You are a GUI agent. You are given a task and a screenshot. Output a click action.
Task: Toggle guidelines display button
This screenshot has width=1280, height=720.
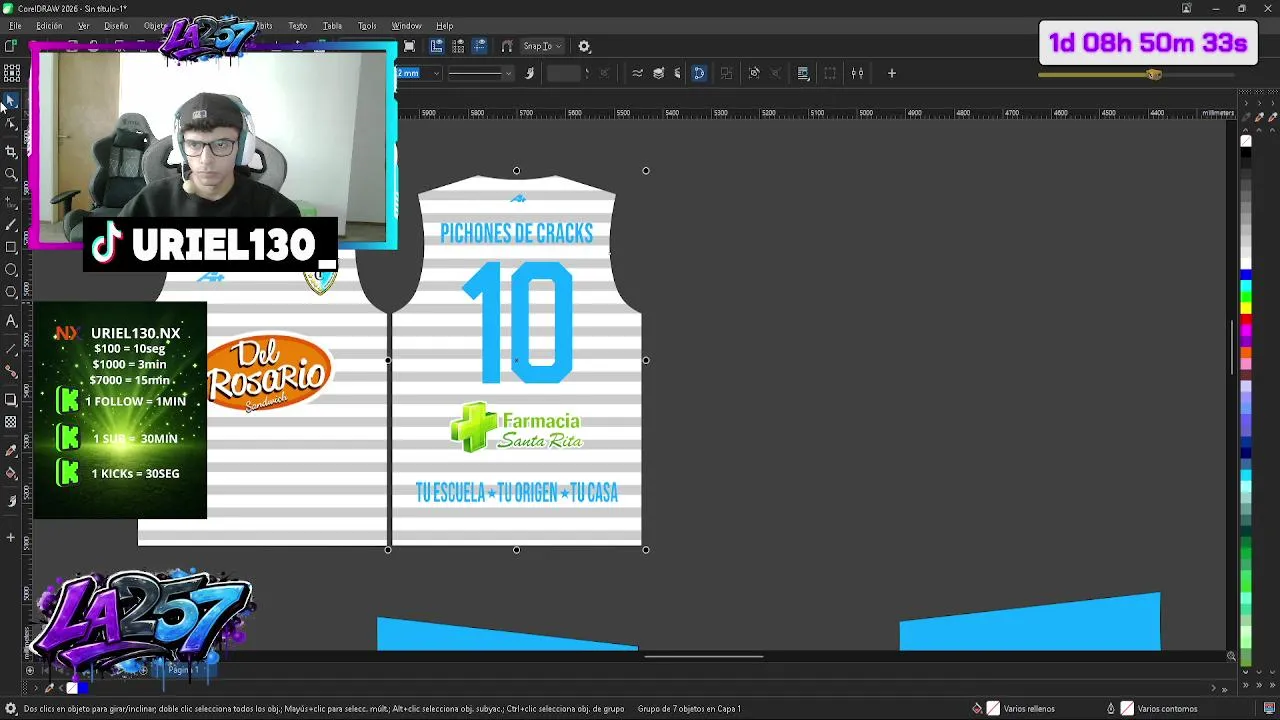(x=480, y=46)
